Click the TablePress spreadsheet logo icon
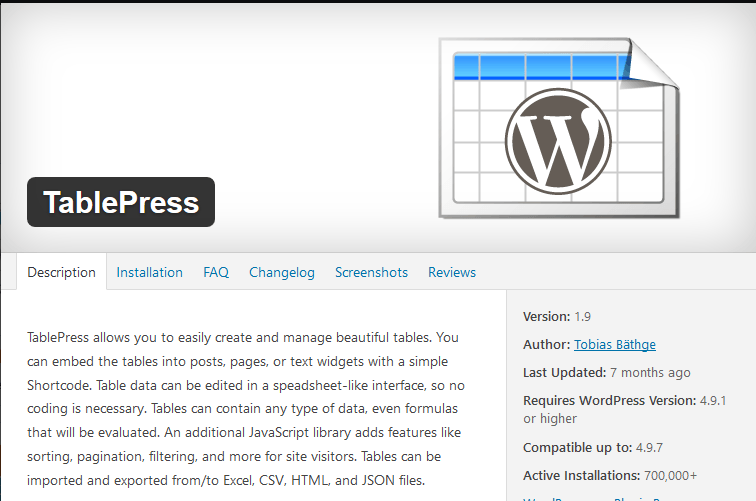 pyautogui.click(x=559, y=128)
